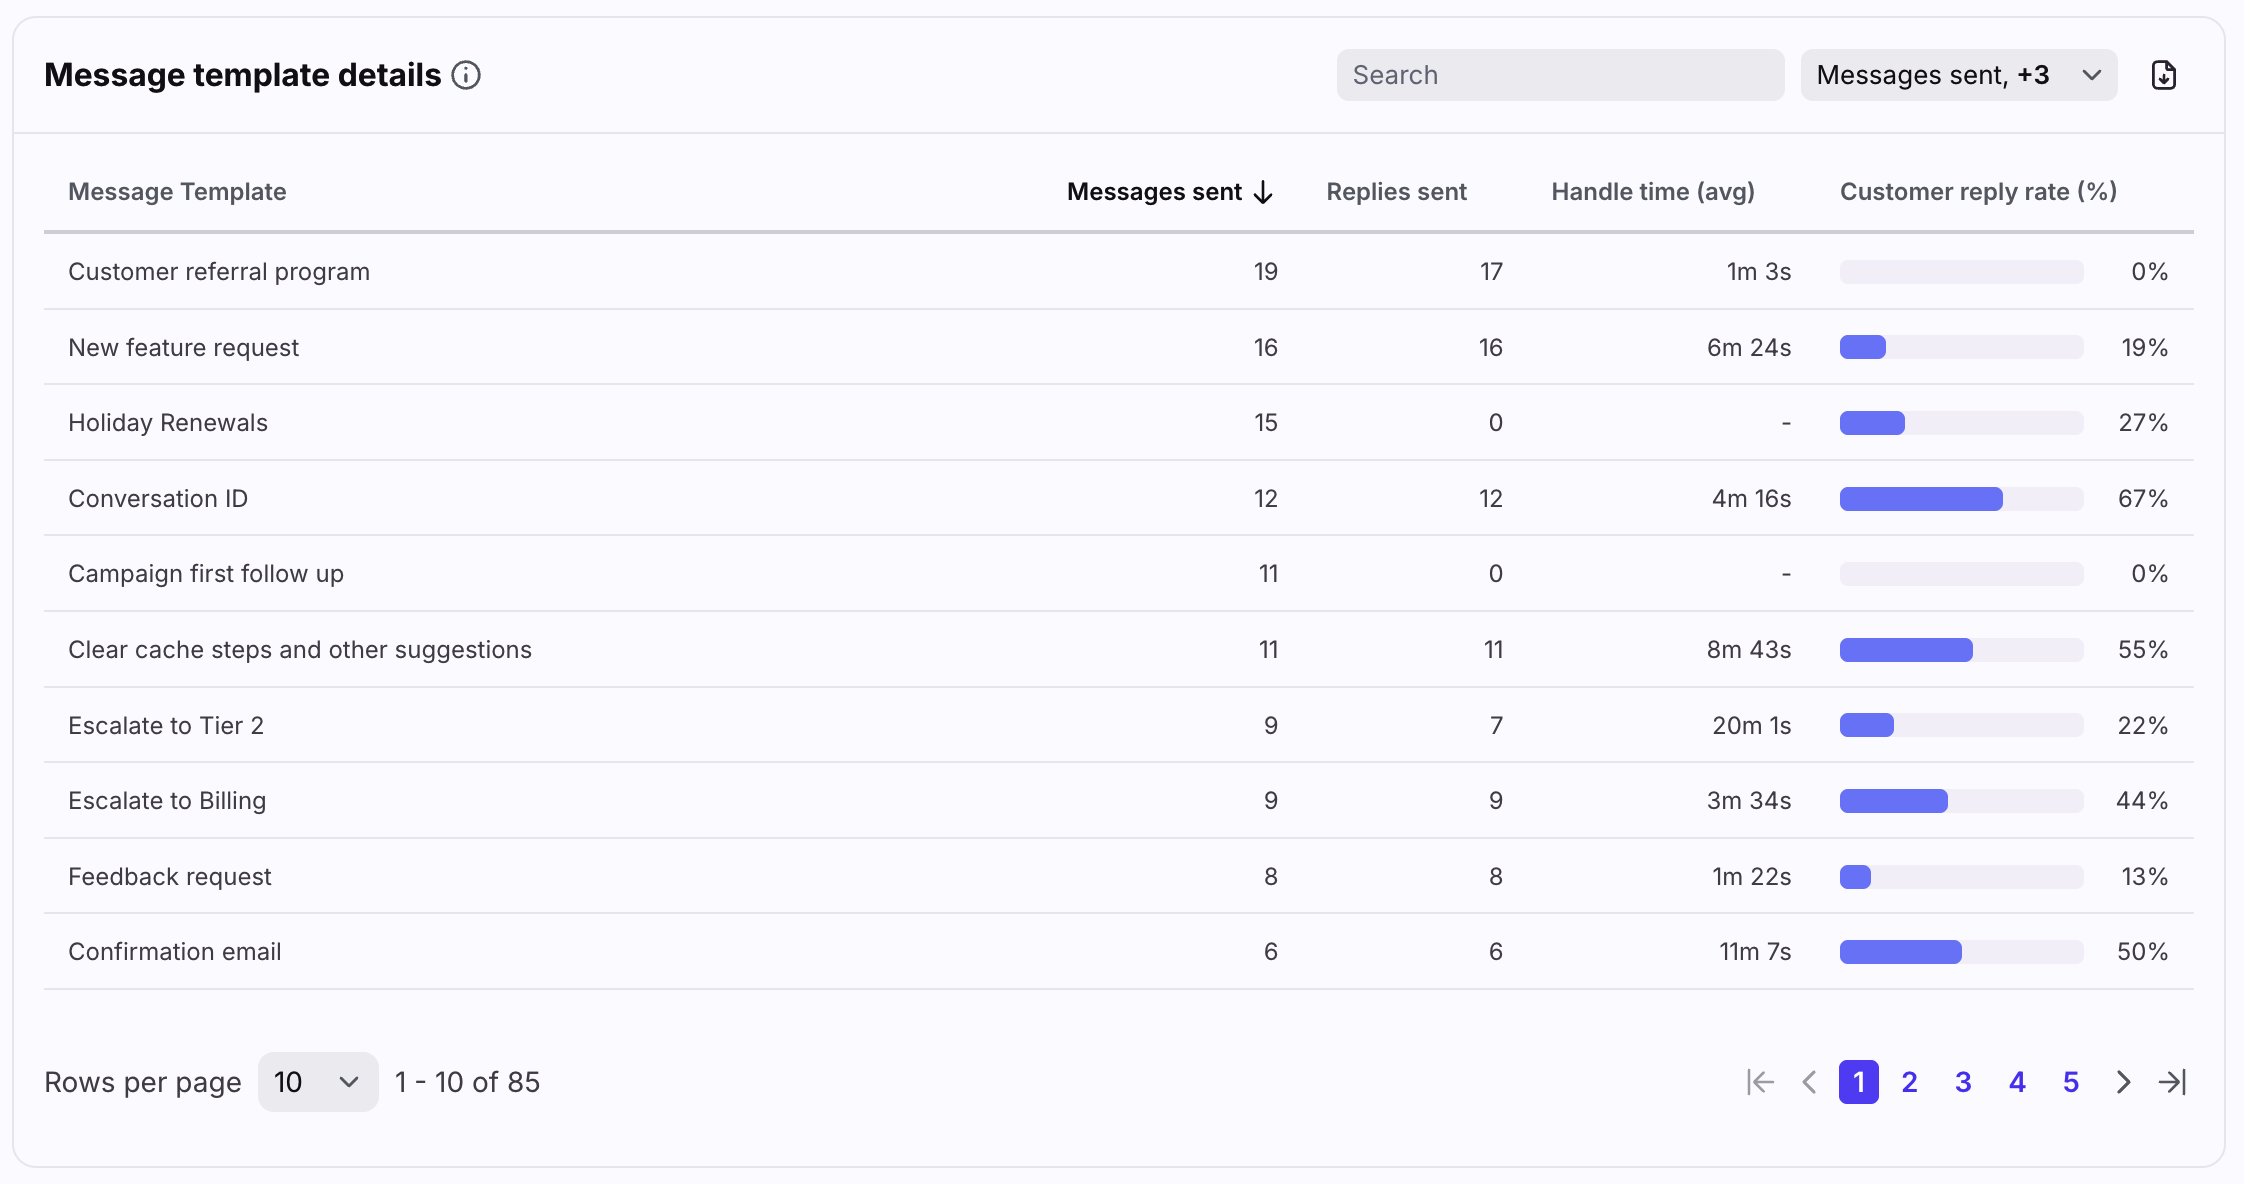This screenshot has height=1184, width=2244.
Task: Go to the next page chevron
Action: (2123, 1082)
